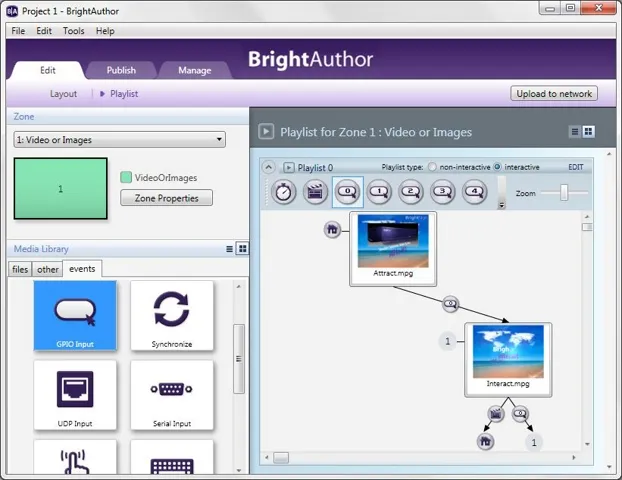Select the GPIO 0 event button
This screenshot has width=622, height=480.
pyautogui.click(x=347, y=192)
